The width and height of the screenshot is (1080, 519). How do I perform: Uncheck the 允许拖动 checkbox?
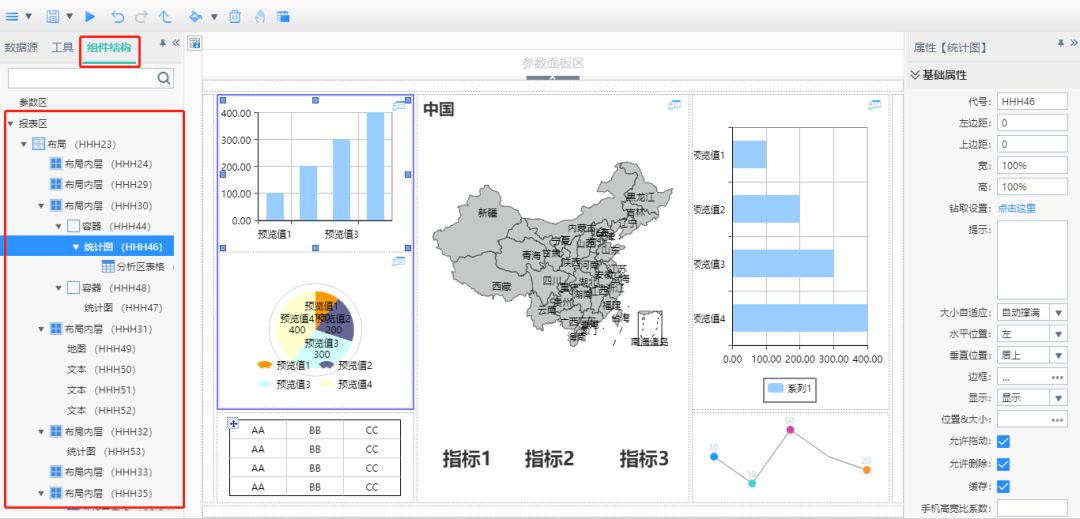click(1004, 441)
